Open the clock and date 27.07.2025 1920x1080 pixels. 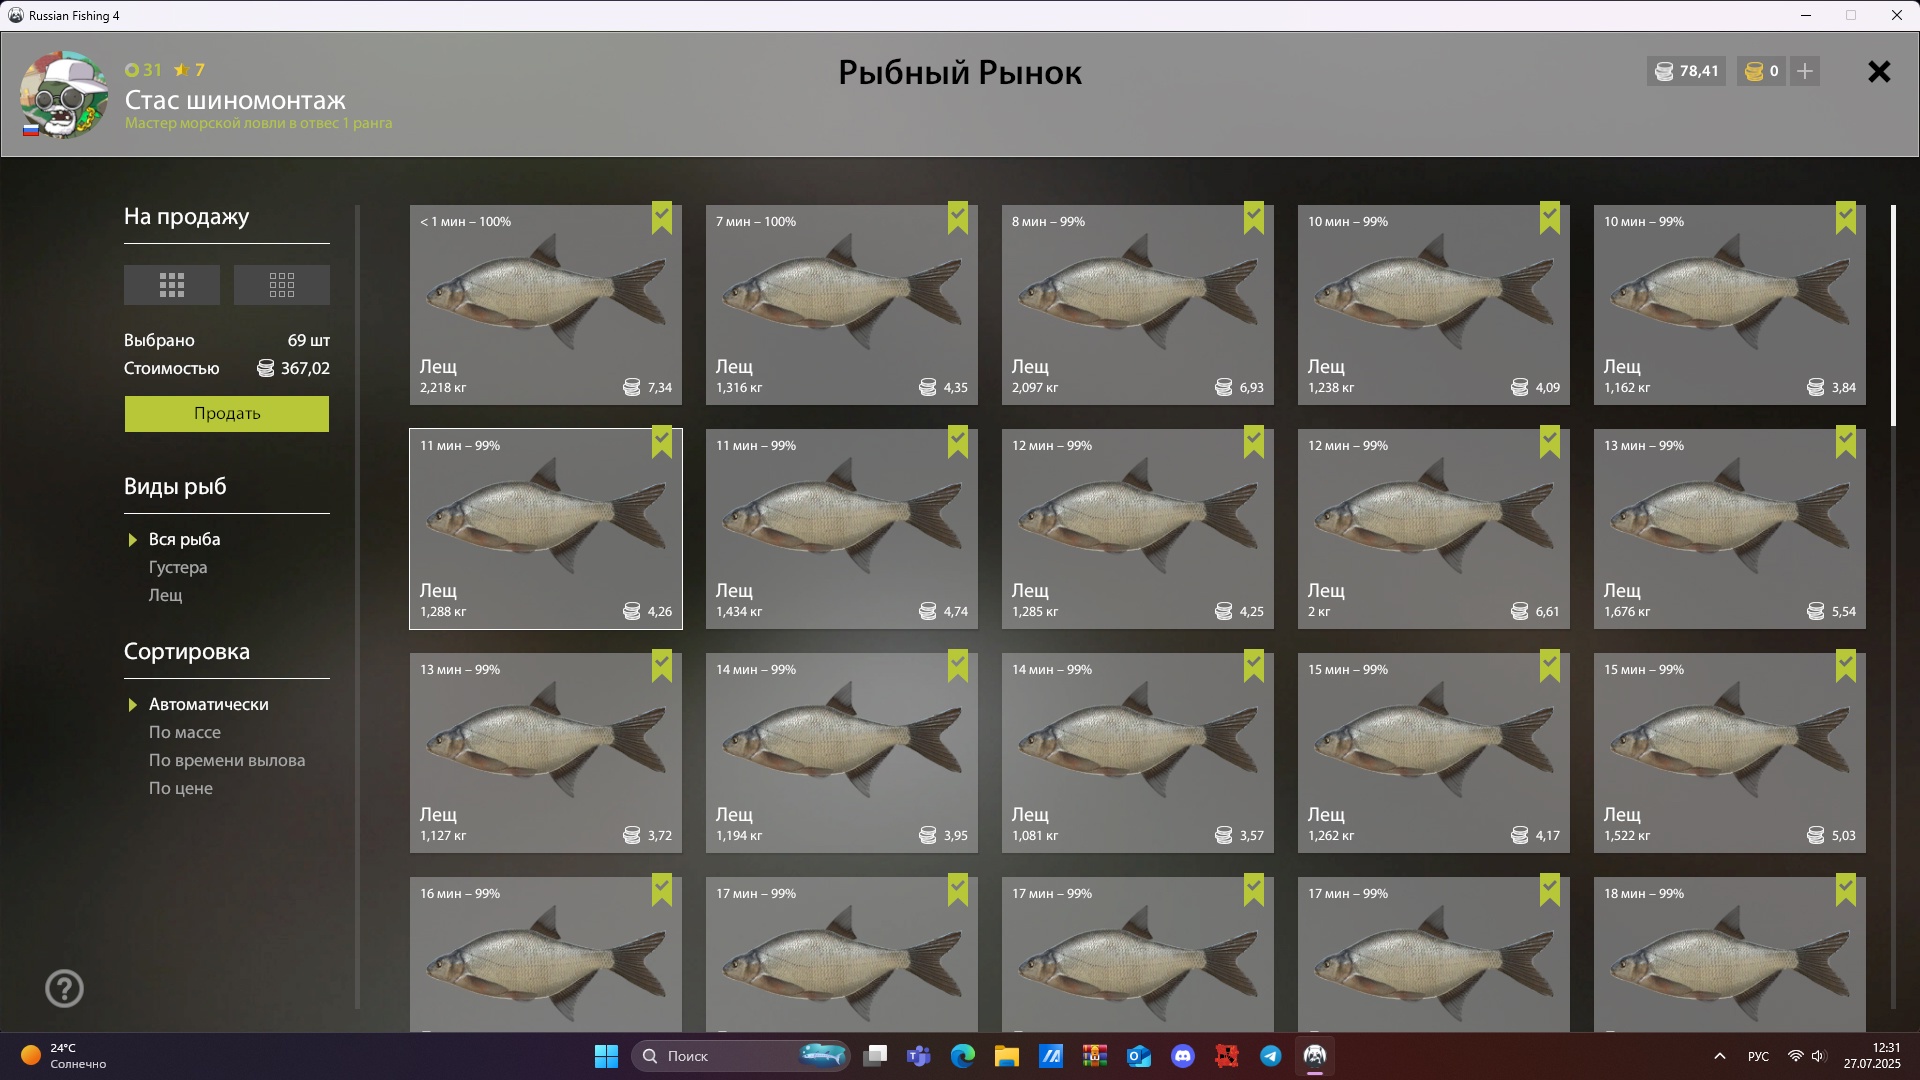(x=1872, y=1056)
